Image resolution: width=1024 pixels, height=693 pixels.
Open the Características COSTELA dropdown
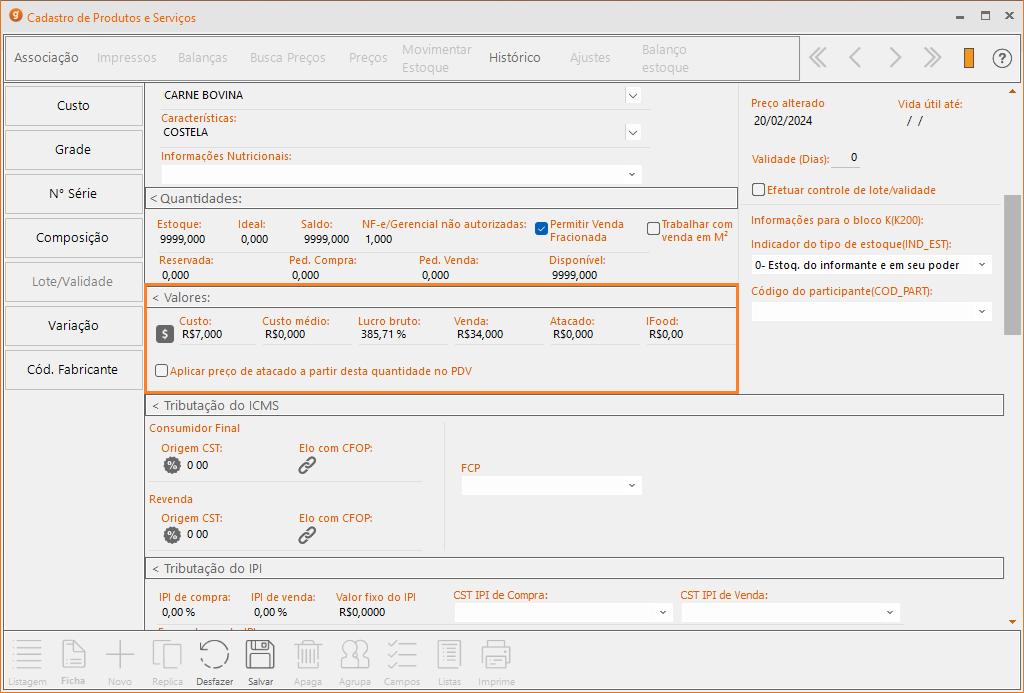click(x=632, y=133)
